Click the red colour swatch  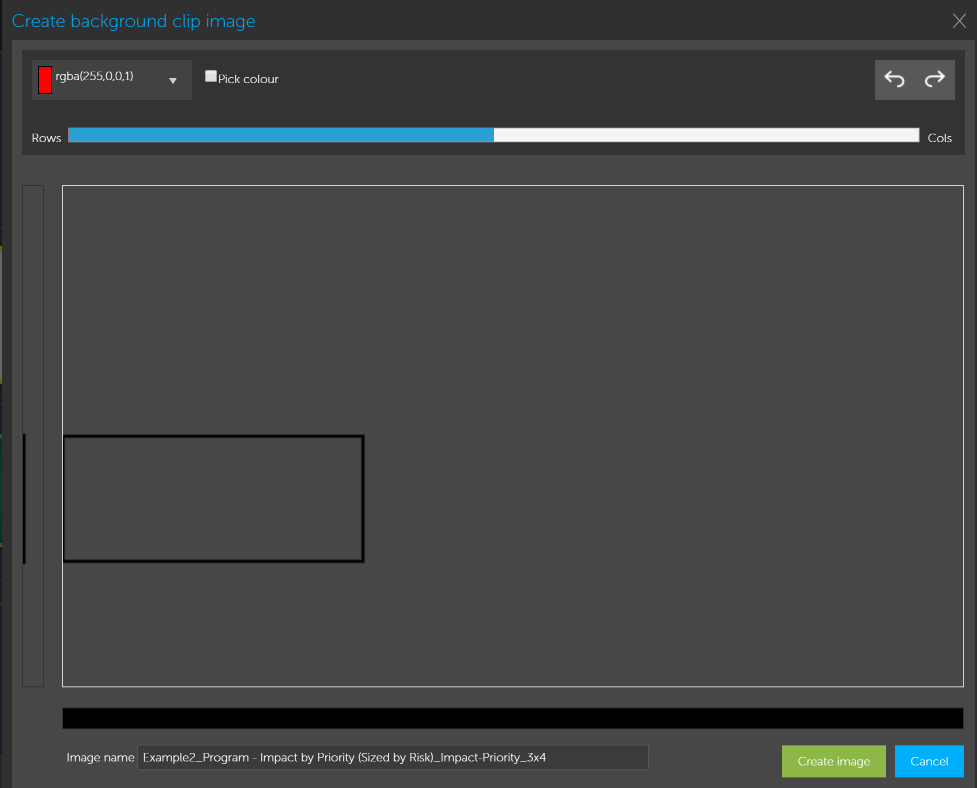click(x=45, y=80)
